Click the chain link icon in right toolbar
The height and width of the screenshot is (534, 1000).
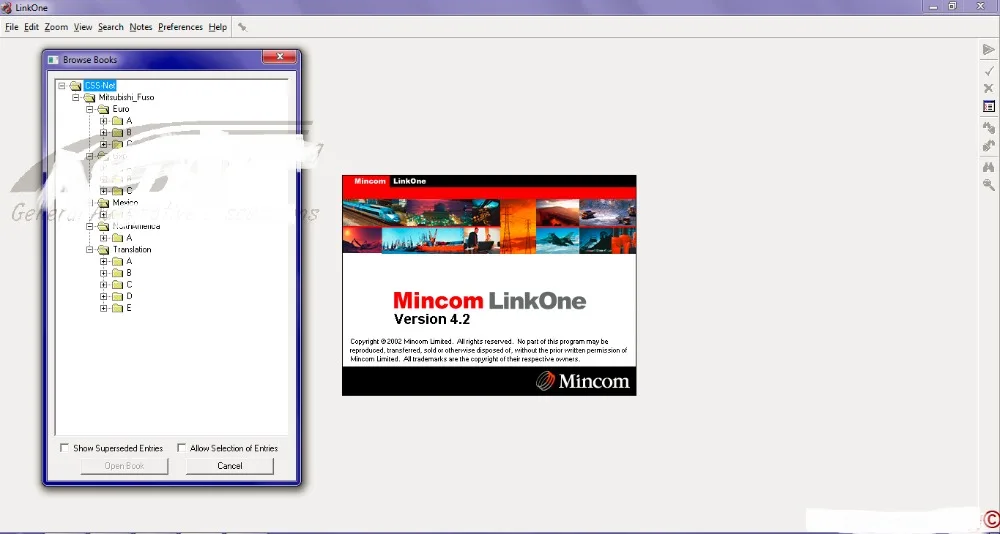point(989,128)
